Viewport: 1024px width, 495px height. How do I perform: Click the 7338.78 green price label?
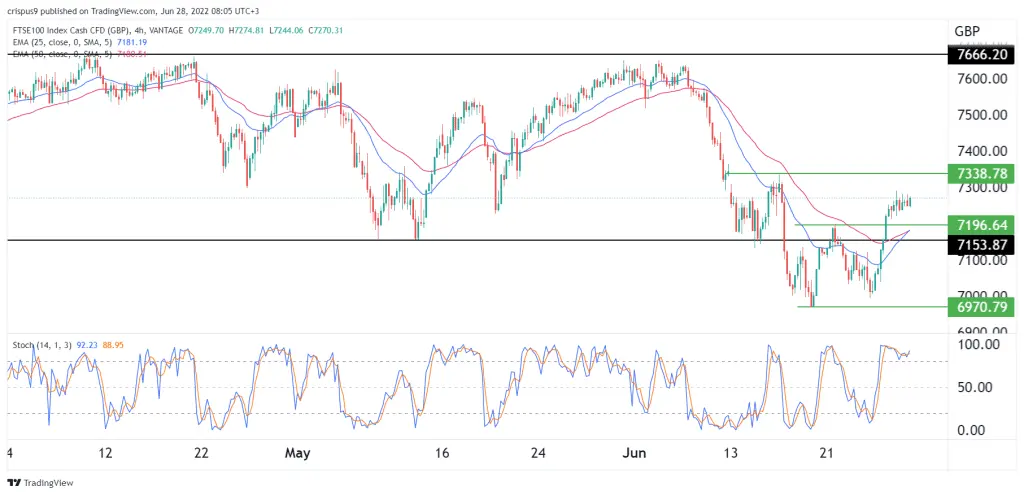pyautogui.click(x=981, y=174)
